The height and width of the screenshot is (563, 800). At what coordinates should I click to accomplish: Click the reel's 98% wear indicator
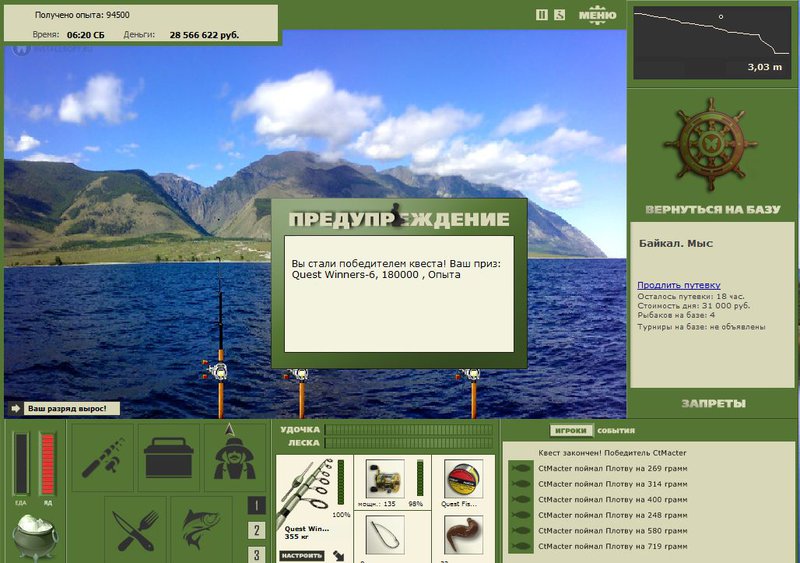[420, 477]
